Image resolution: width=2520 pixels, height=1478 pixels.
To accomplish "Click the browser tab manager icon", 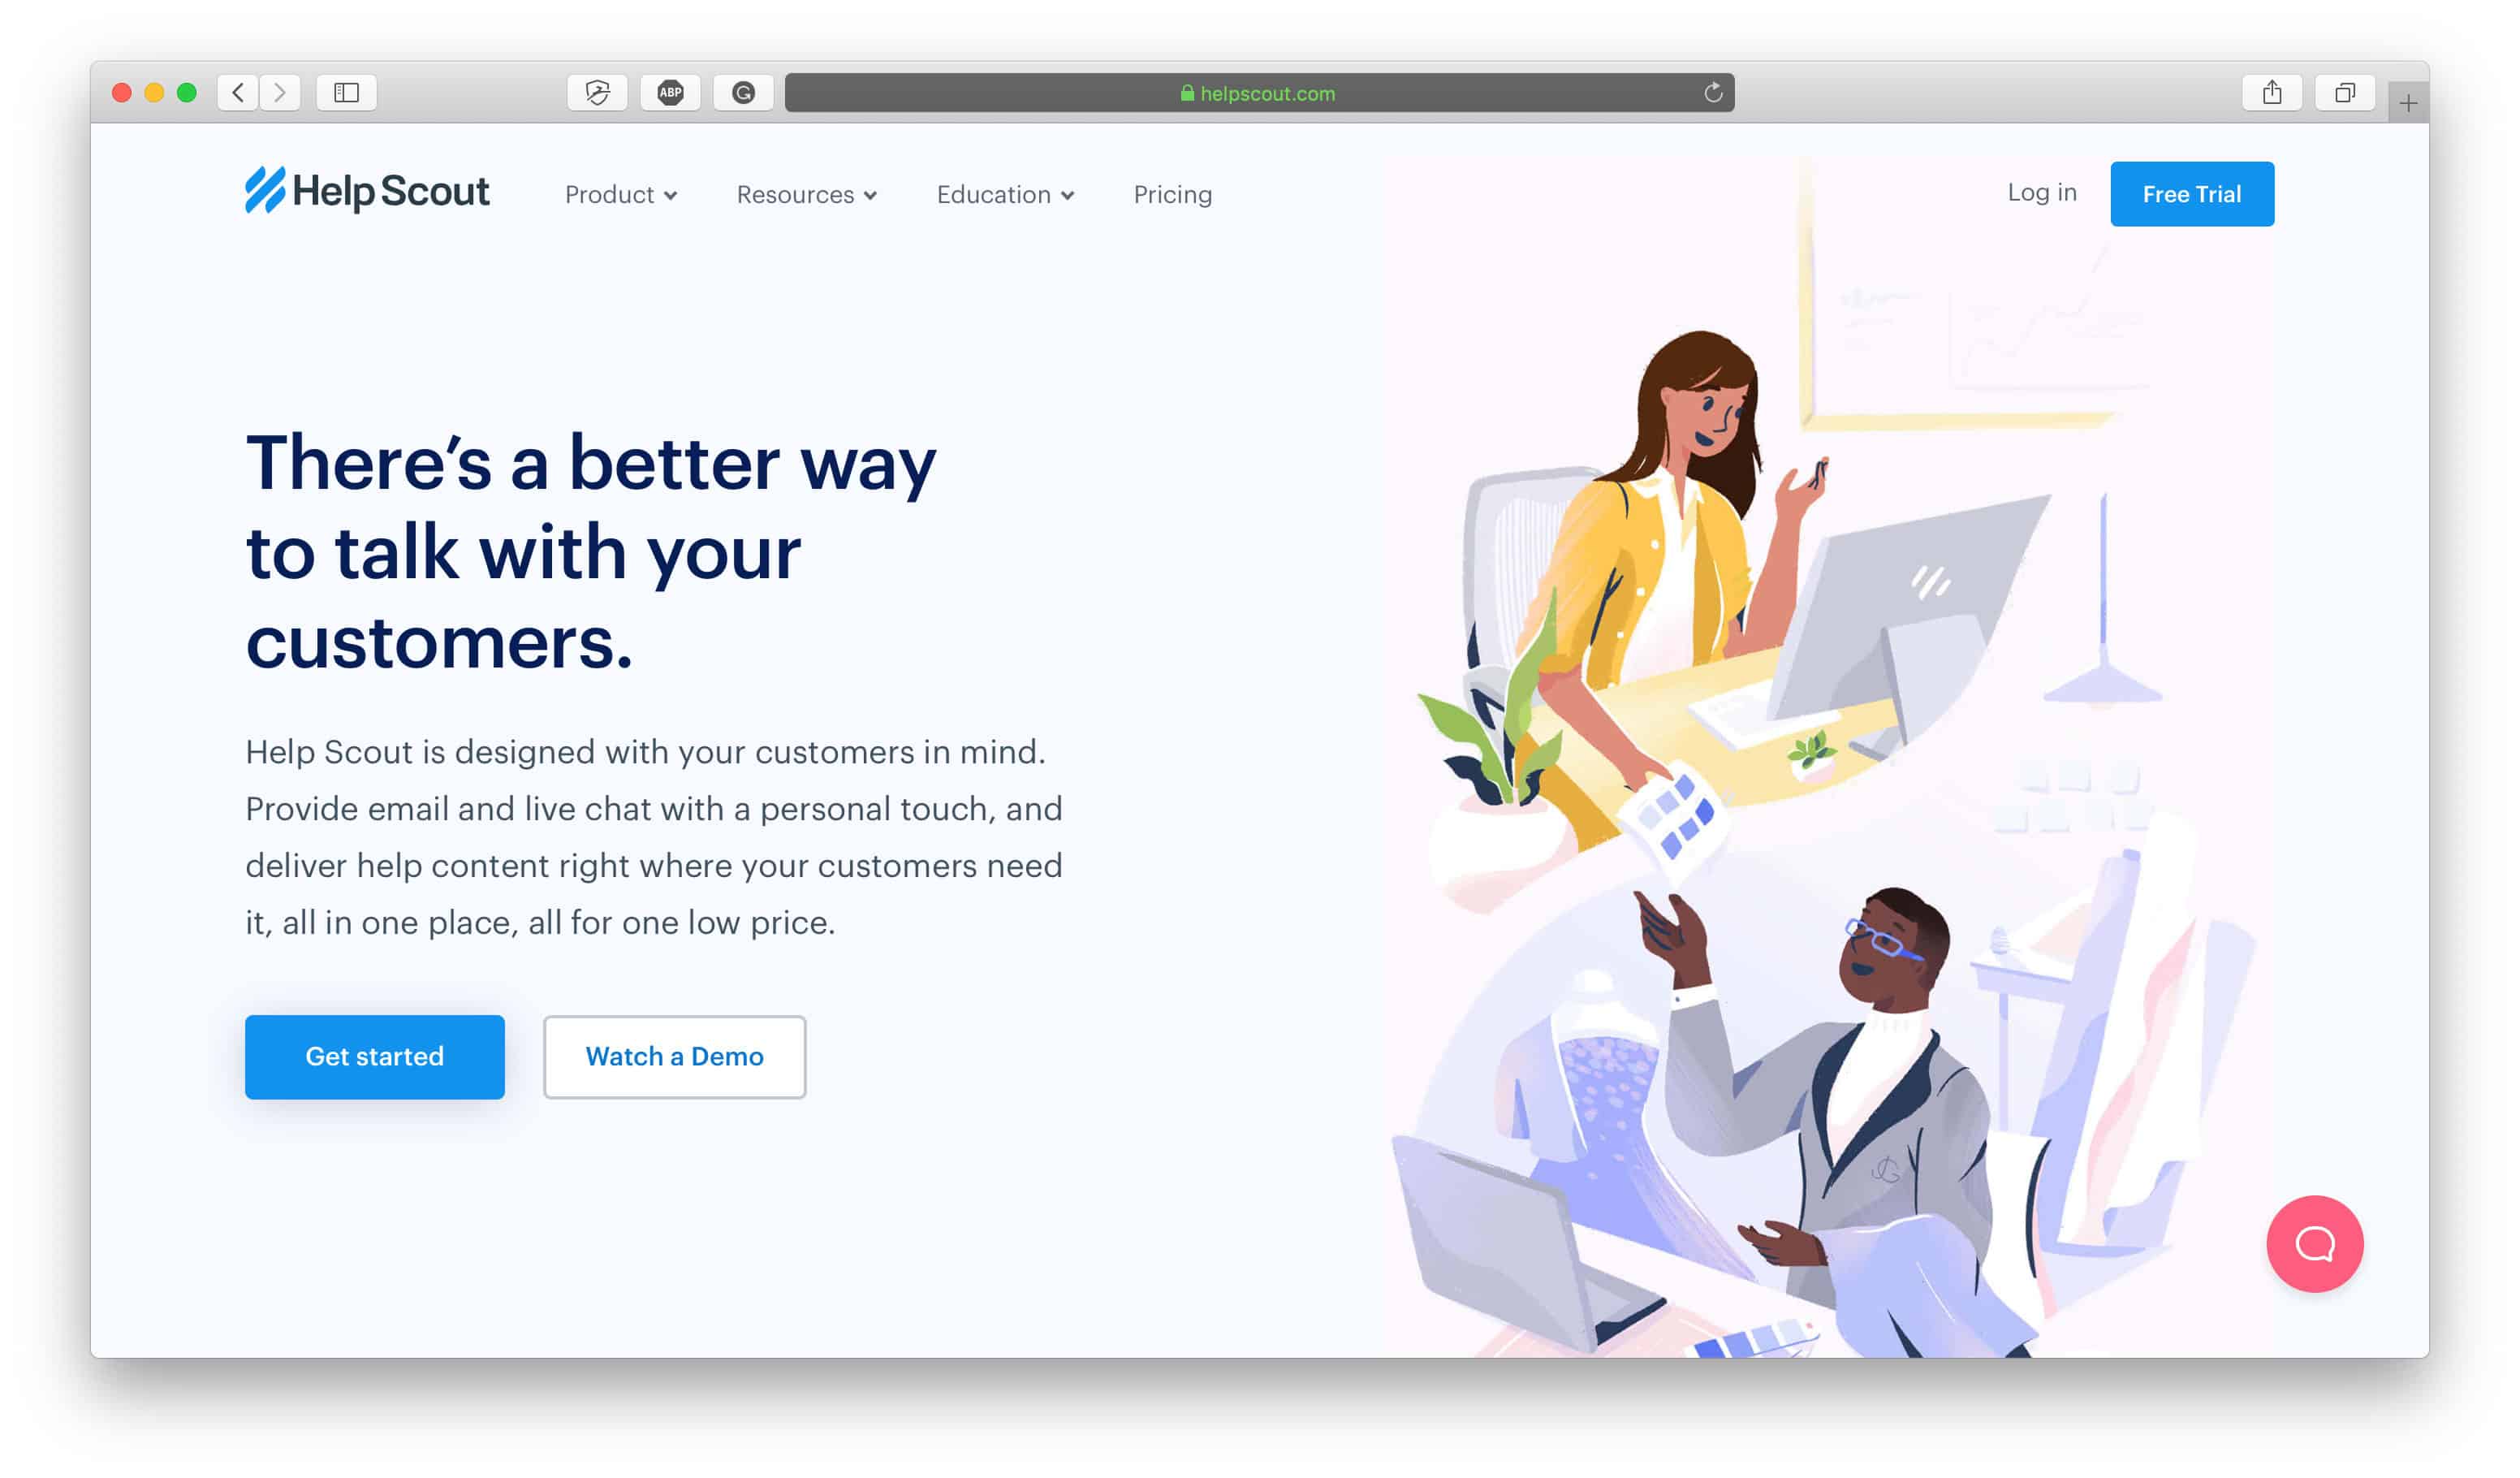I will tap(2346, 92).
